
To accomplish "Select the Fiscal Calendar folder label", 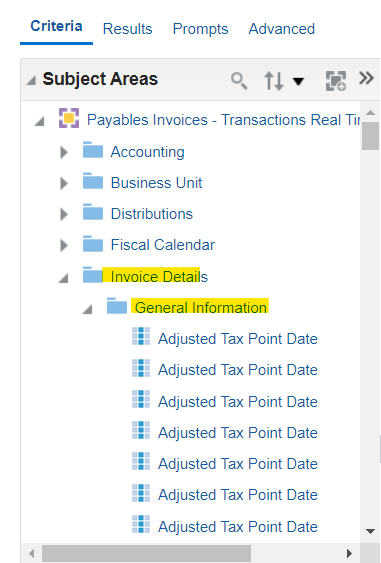I will coord(163,245).
